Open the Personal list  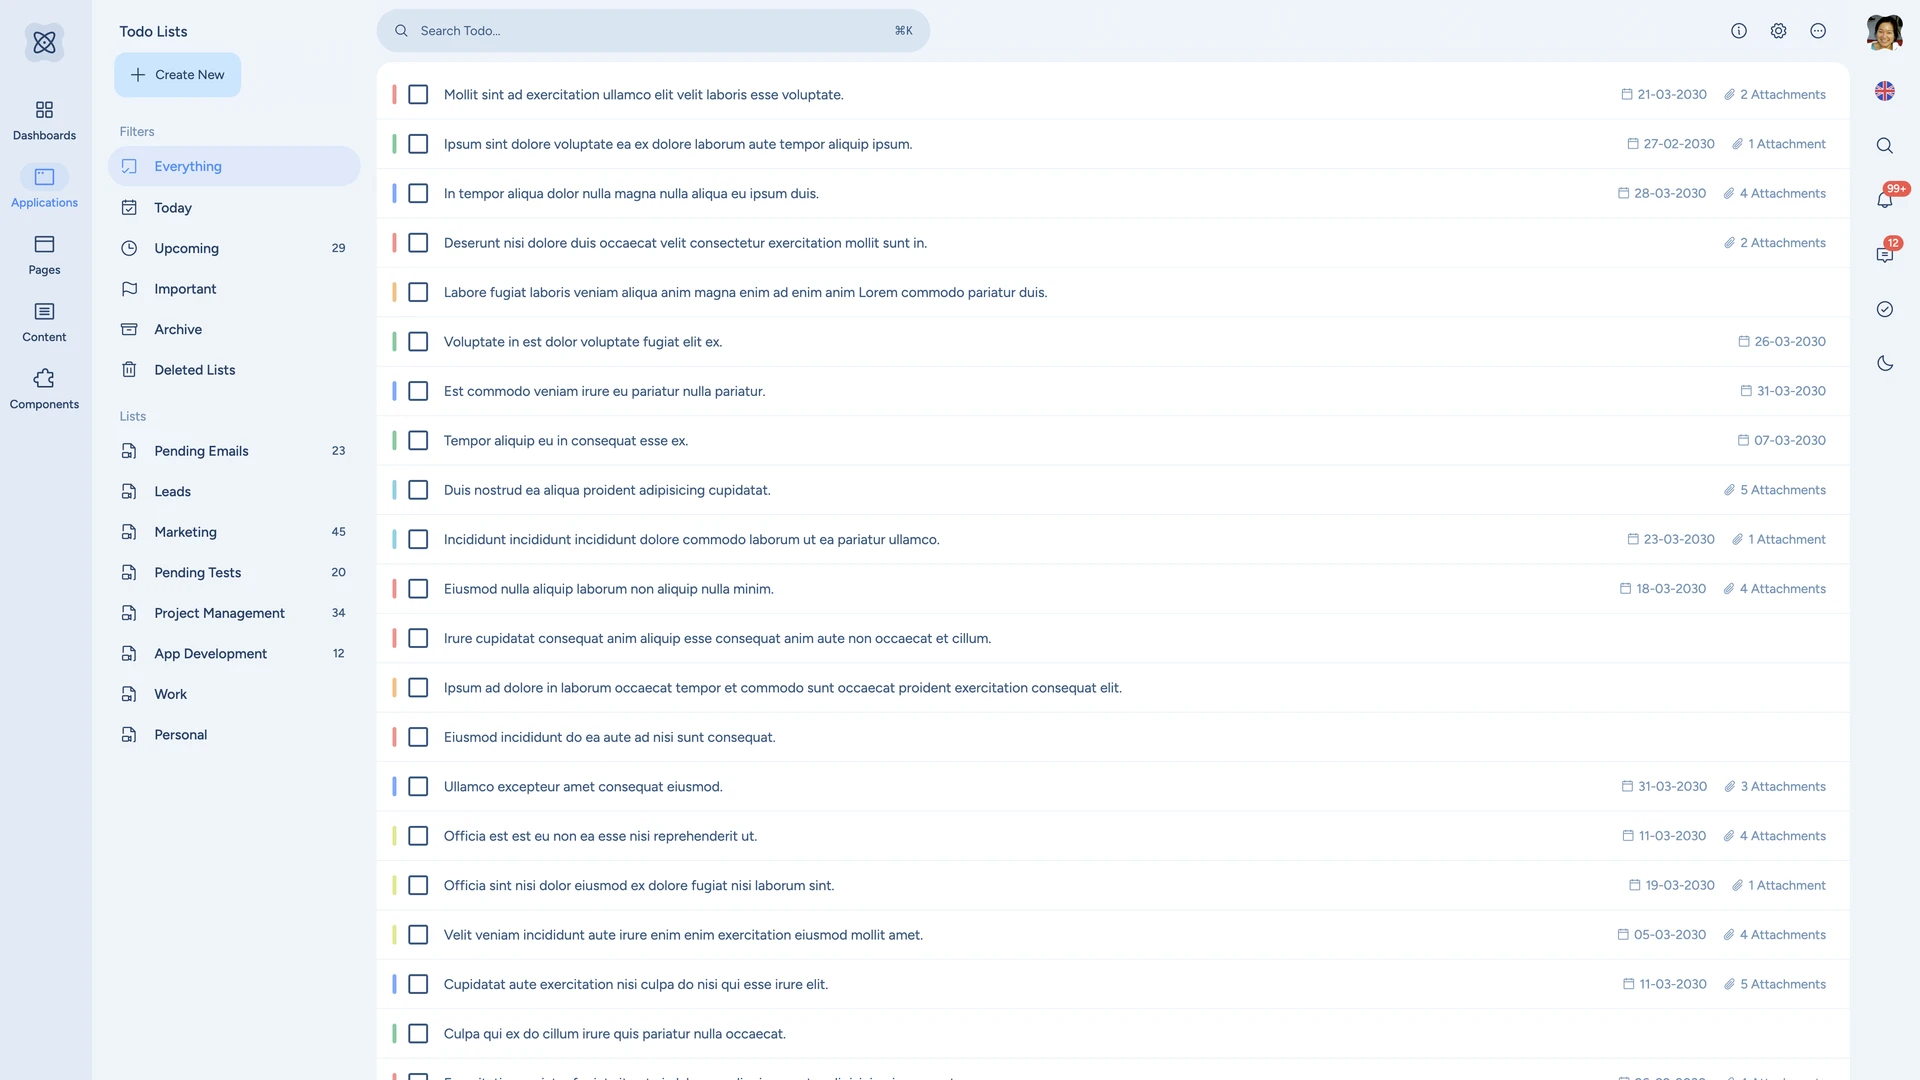234,735
